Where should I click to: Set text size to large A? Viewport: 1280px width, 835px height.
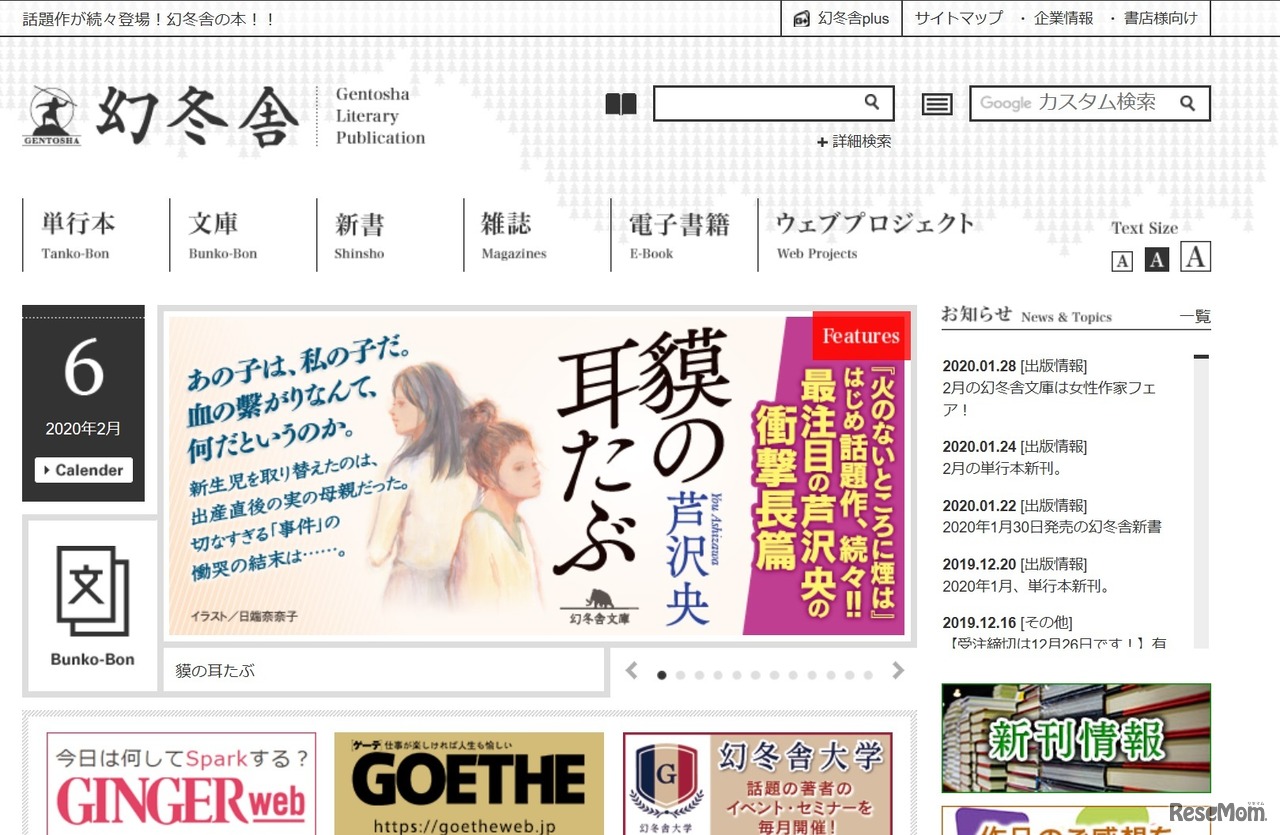click(1195, 257)
